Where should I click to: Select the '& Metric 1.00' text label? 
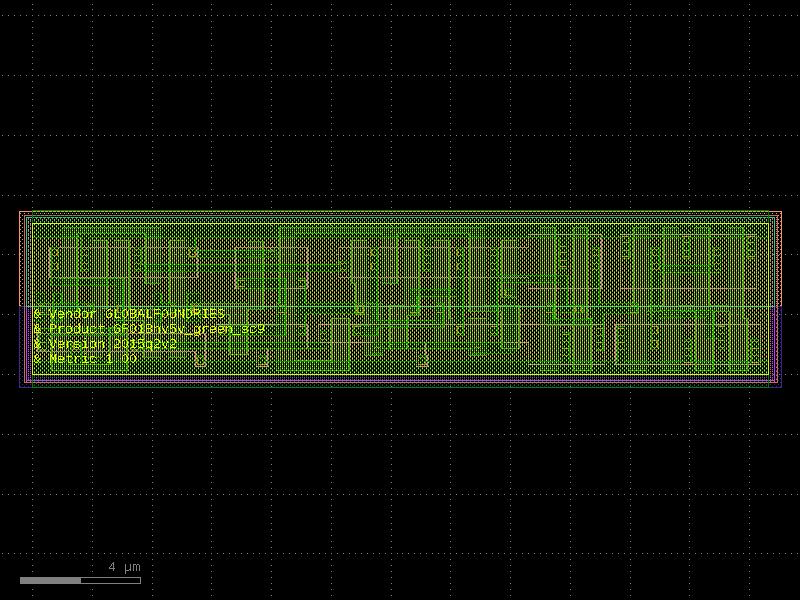(x=85, y=359)
